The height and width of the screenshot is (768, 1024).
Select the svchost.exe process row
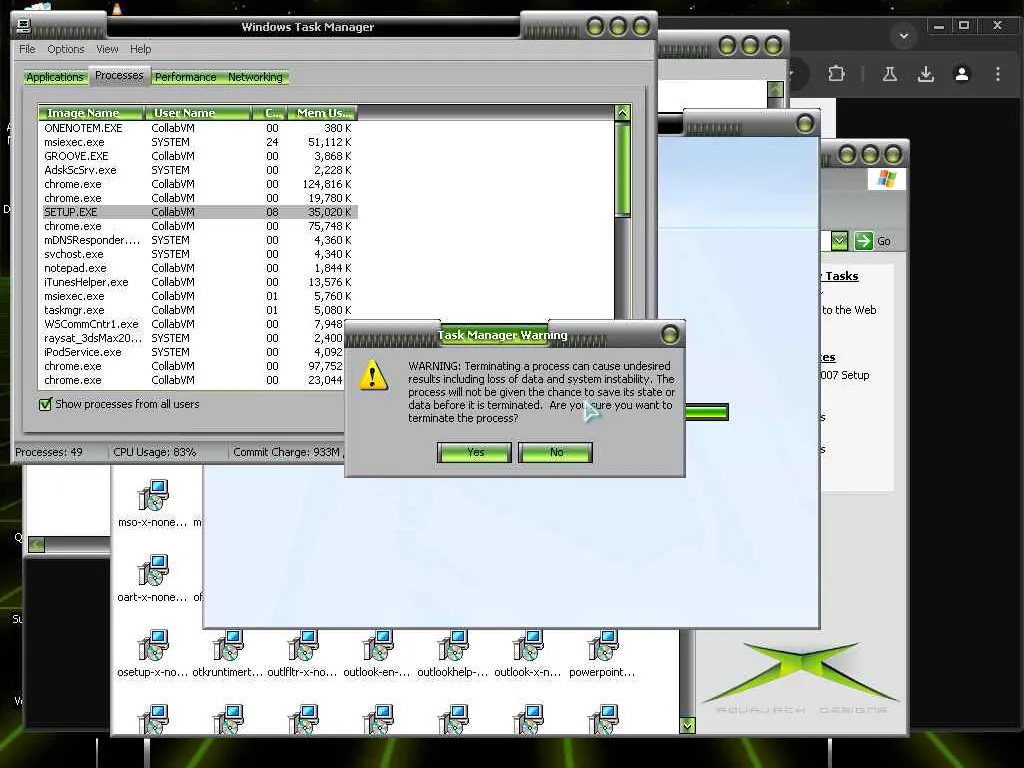(x=197, y=254)
